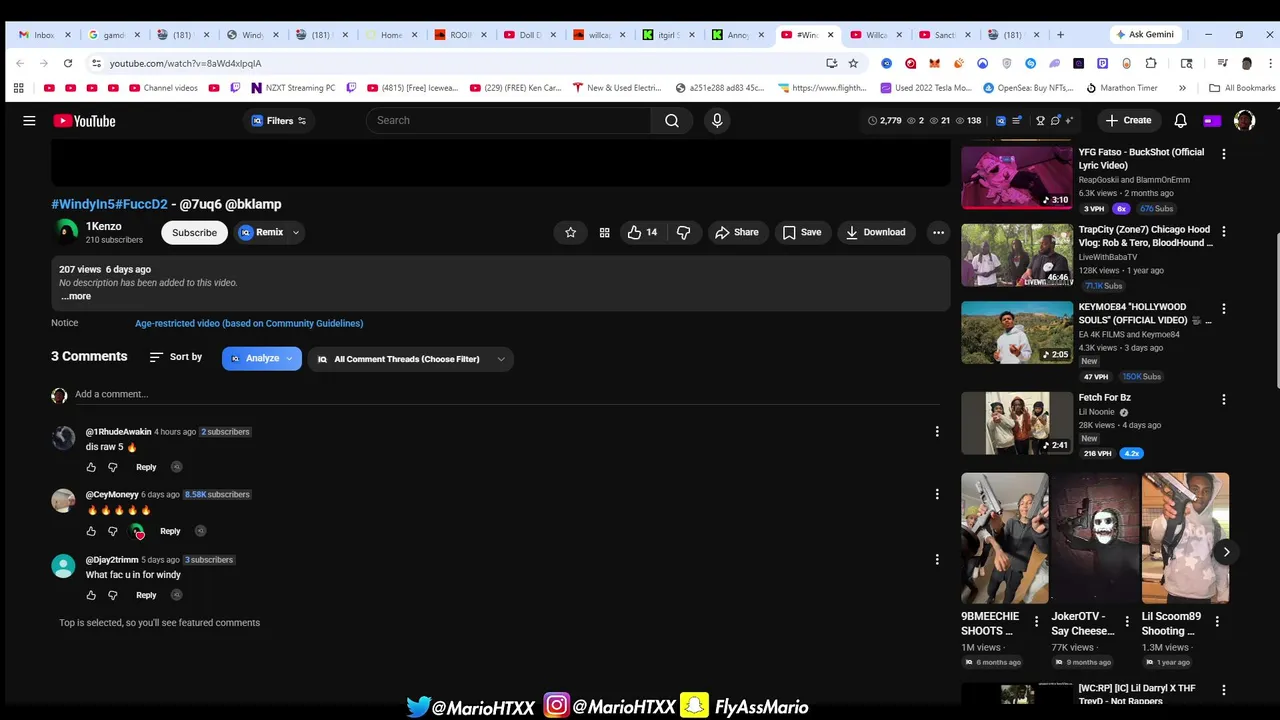The image size is (1280, 720).
Task: Focus the YouTube search field
Action: [x=509, y=121]
